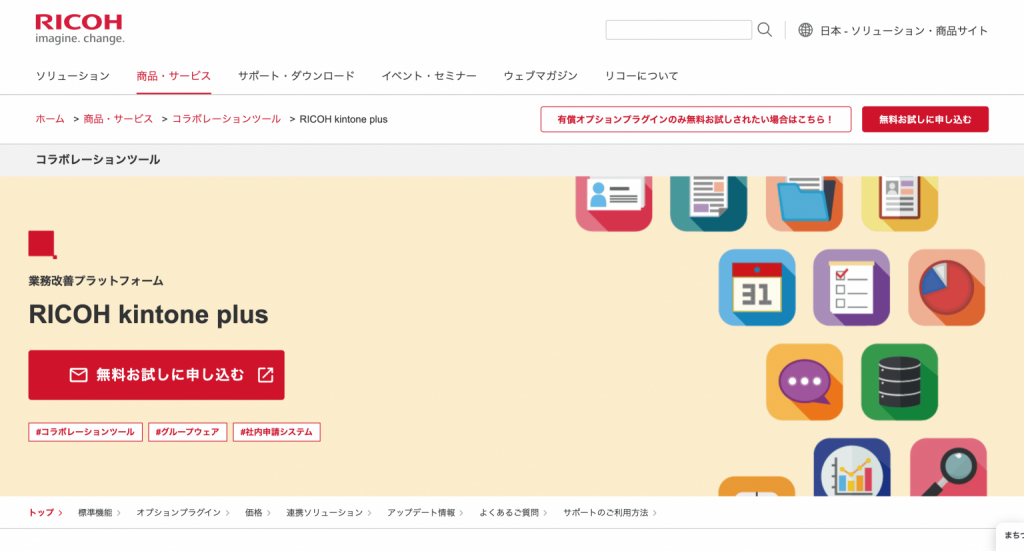Go to the 価格 tab

(x=258, y=512)
